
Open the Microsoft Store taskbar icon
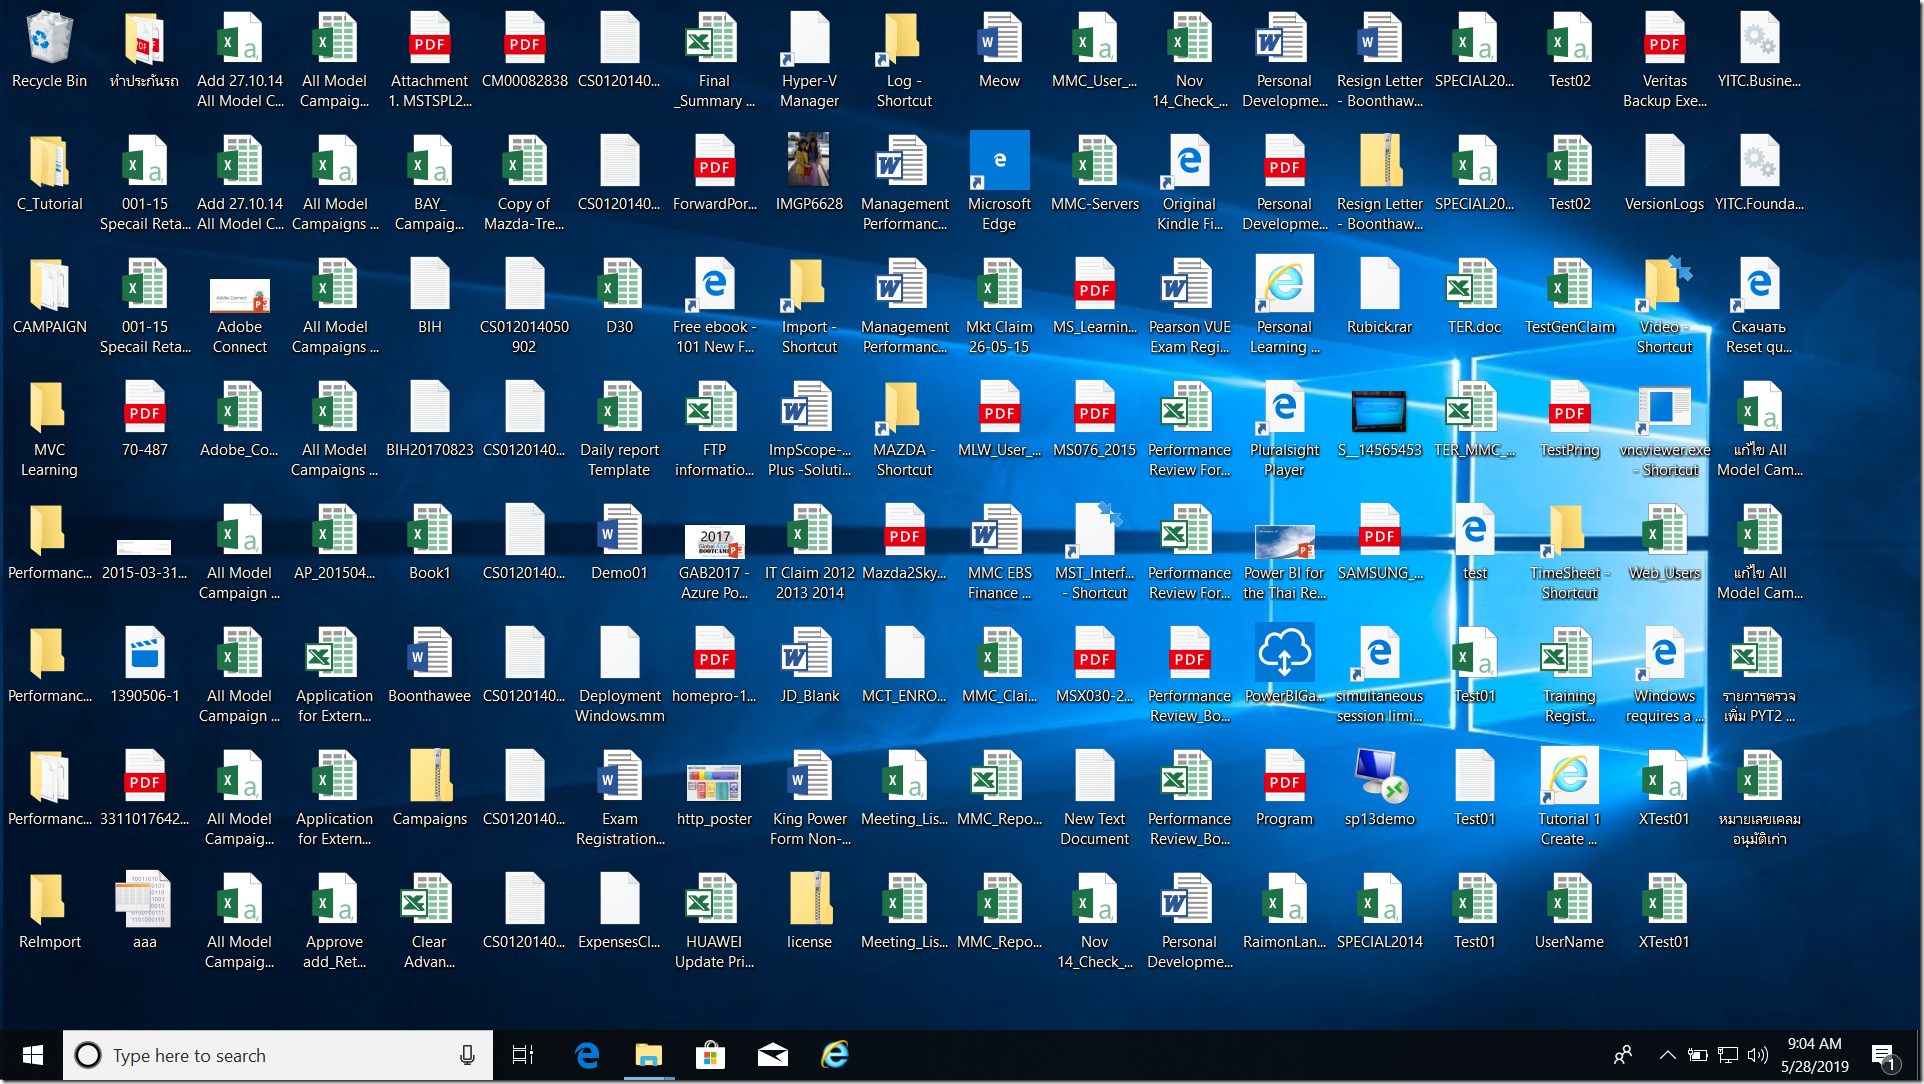(711, 1055)
